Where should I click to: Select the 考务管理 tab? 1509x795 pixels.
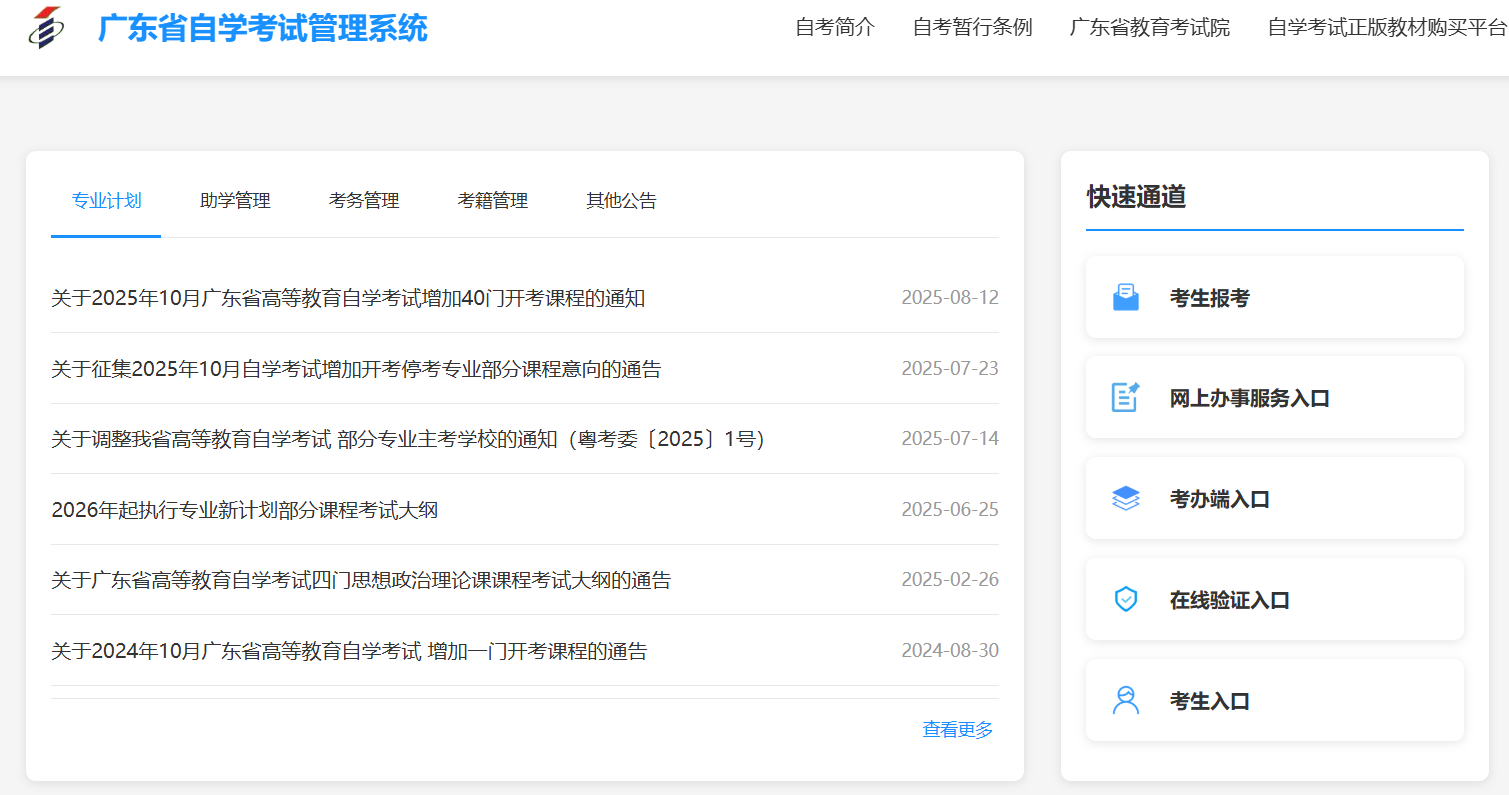click(x=363, y=200)
